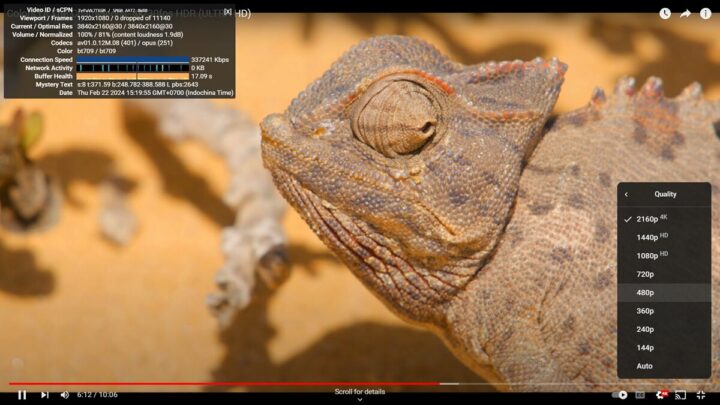Pick 240p quality
720x405 pixels.
664,329
